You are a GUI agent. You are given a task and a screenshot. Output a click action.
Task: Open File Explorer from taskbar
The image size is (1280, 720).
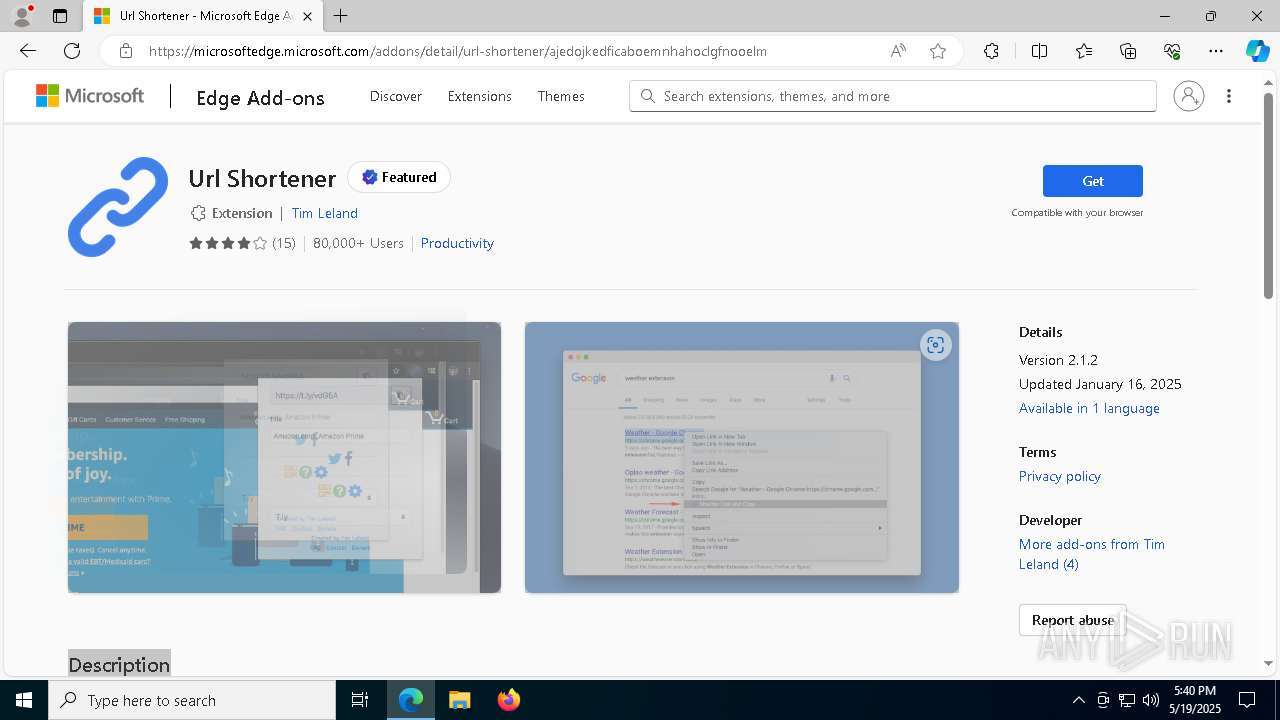coord(460,700)
